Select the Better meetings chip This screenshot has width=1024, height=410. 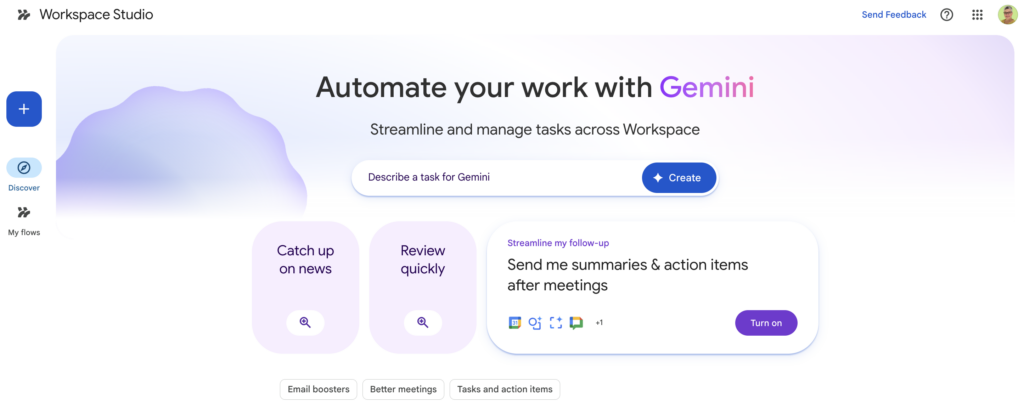pos(403,390)
